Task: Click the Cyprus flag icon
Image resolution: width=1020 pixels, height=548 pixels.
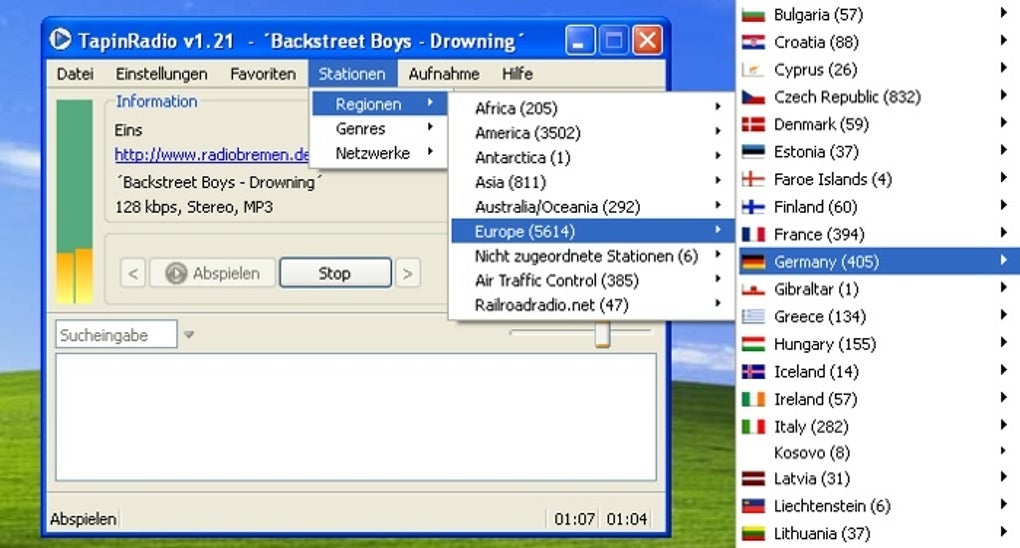Action: click(x=753, y=70)
